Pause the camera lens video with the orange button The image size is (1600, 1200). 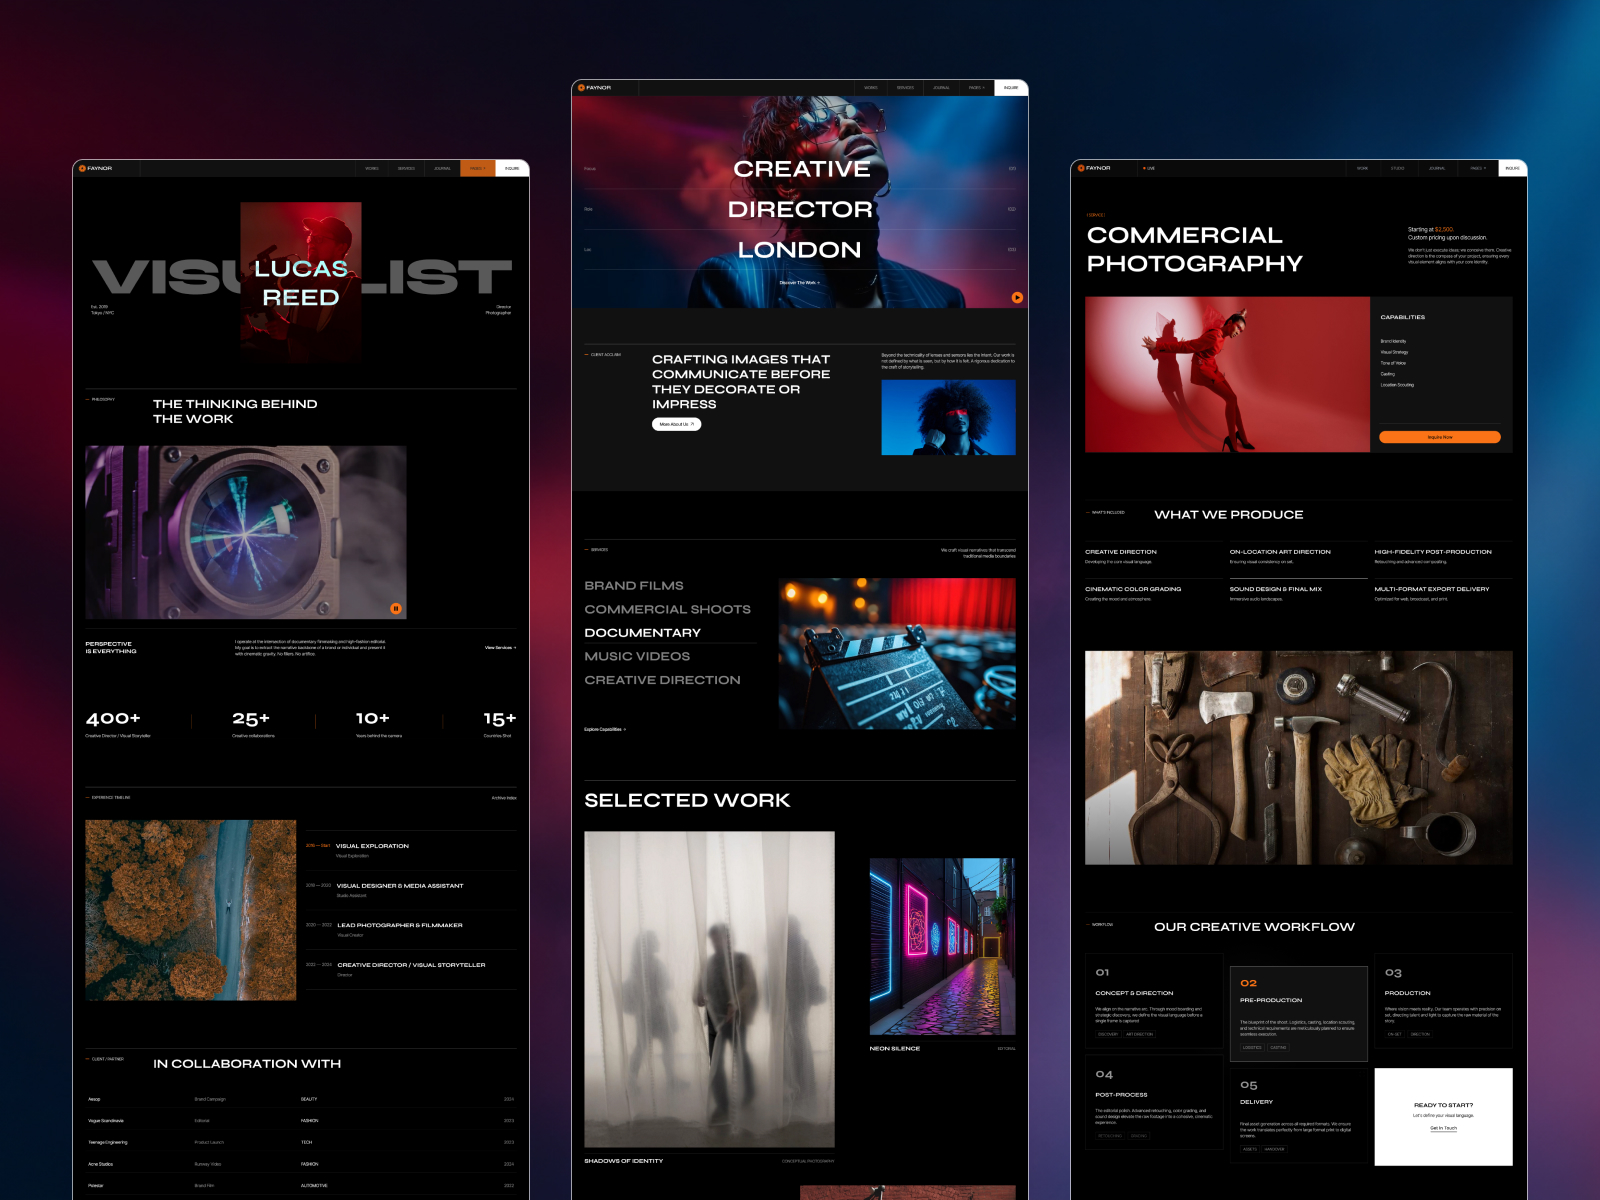[x=396, y=608]
